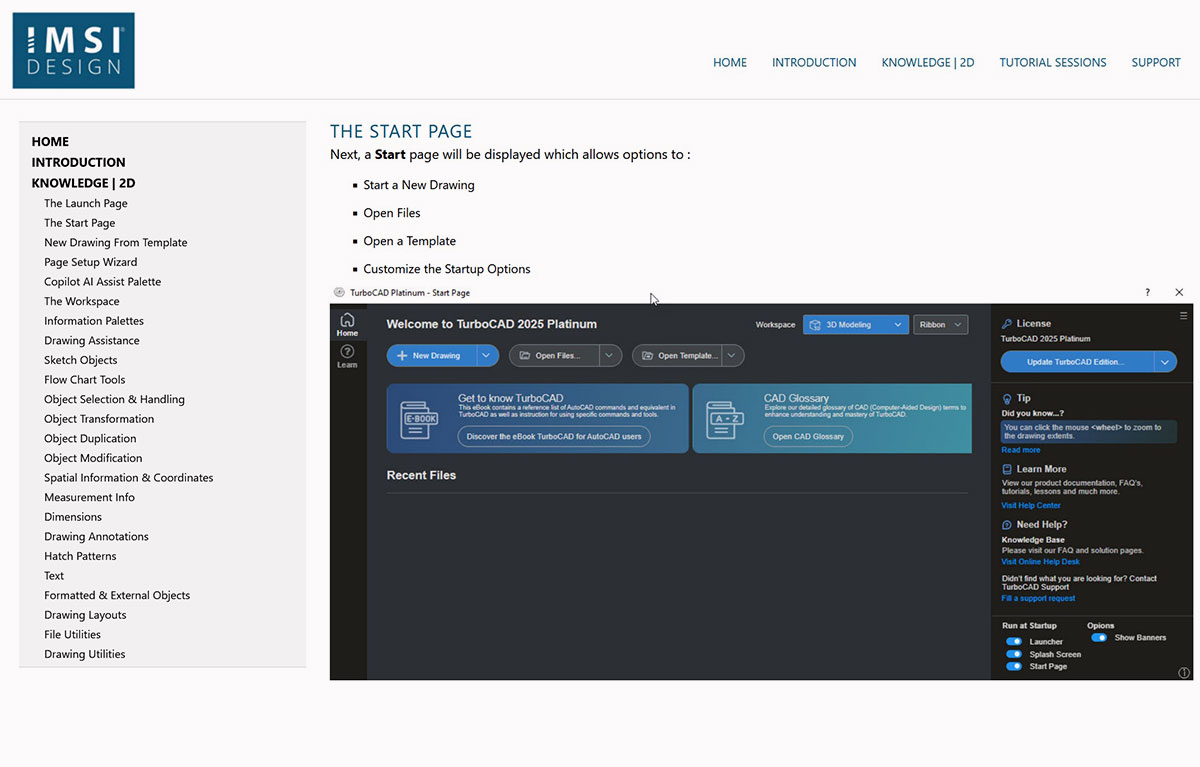1200x767 pixels.
Task: Toggle the Launcher startup switch
Action: coord(1014,642)
